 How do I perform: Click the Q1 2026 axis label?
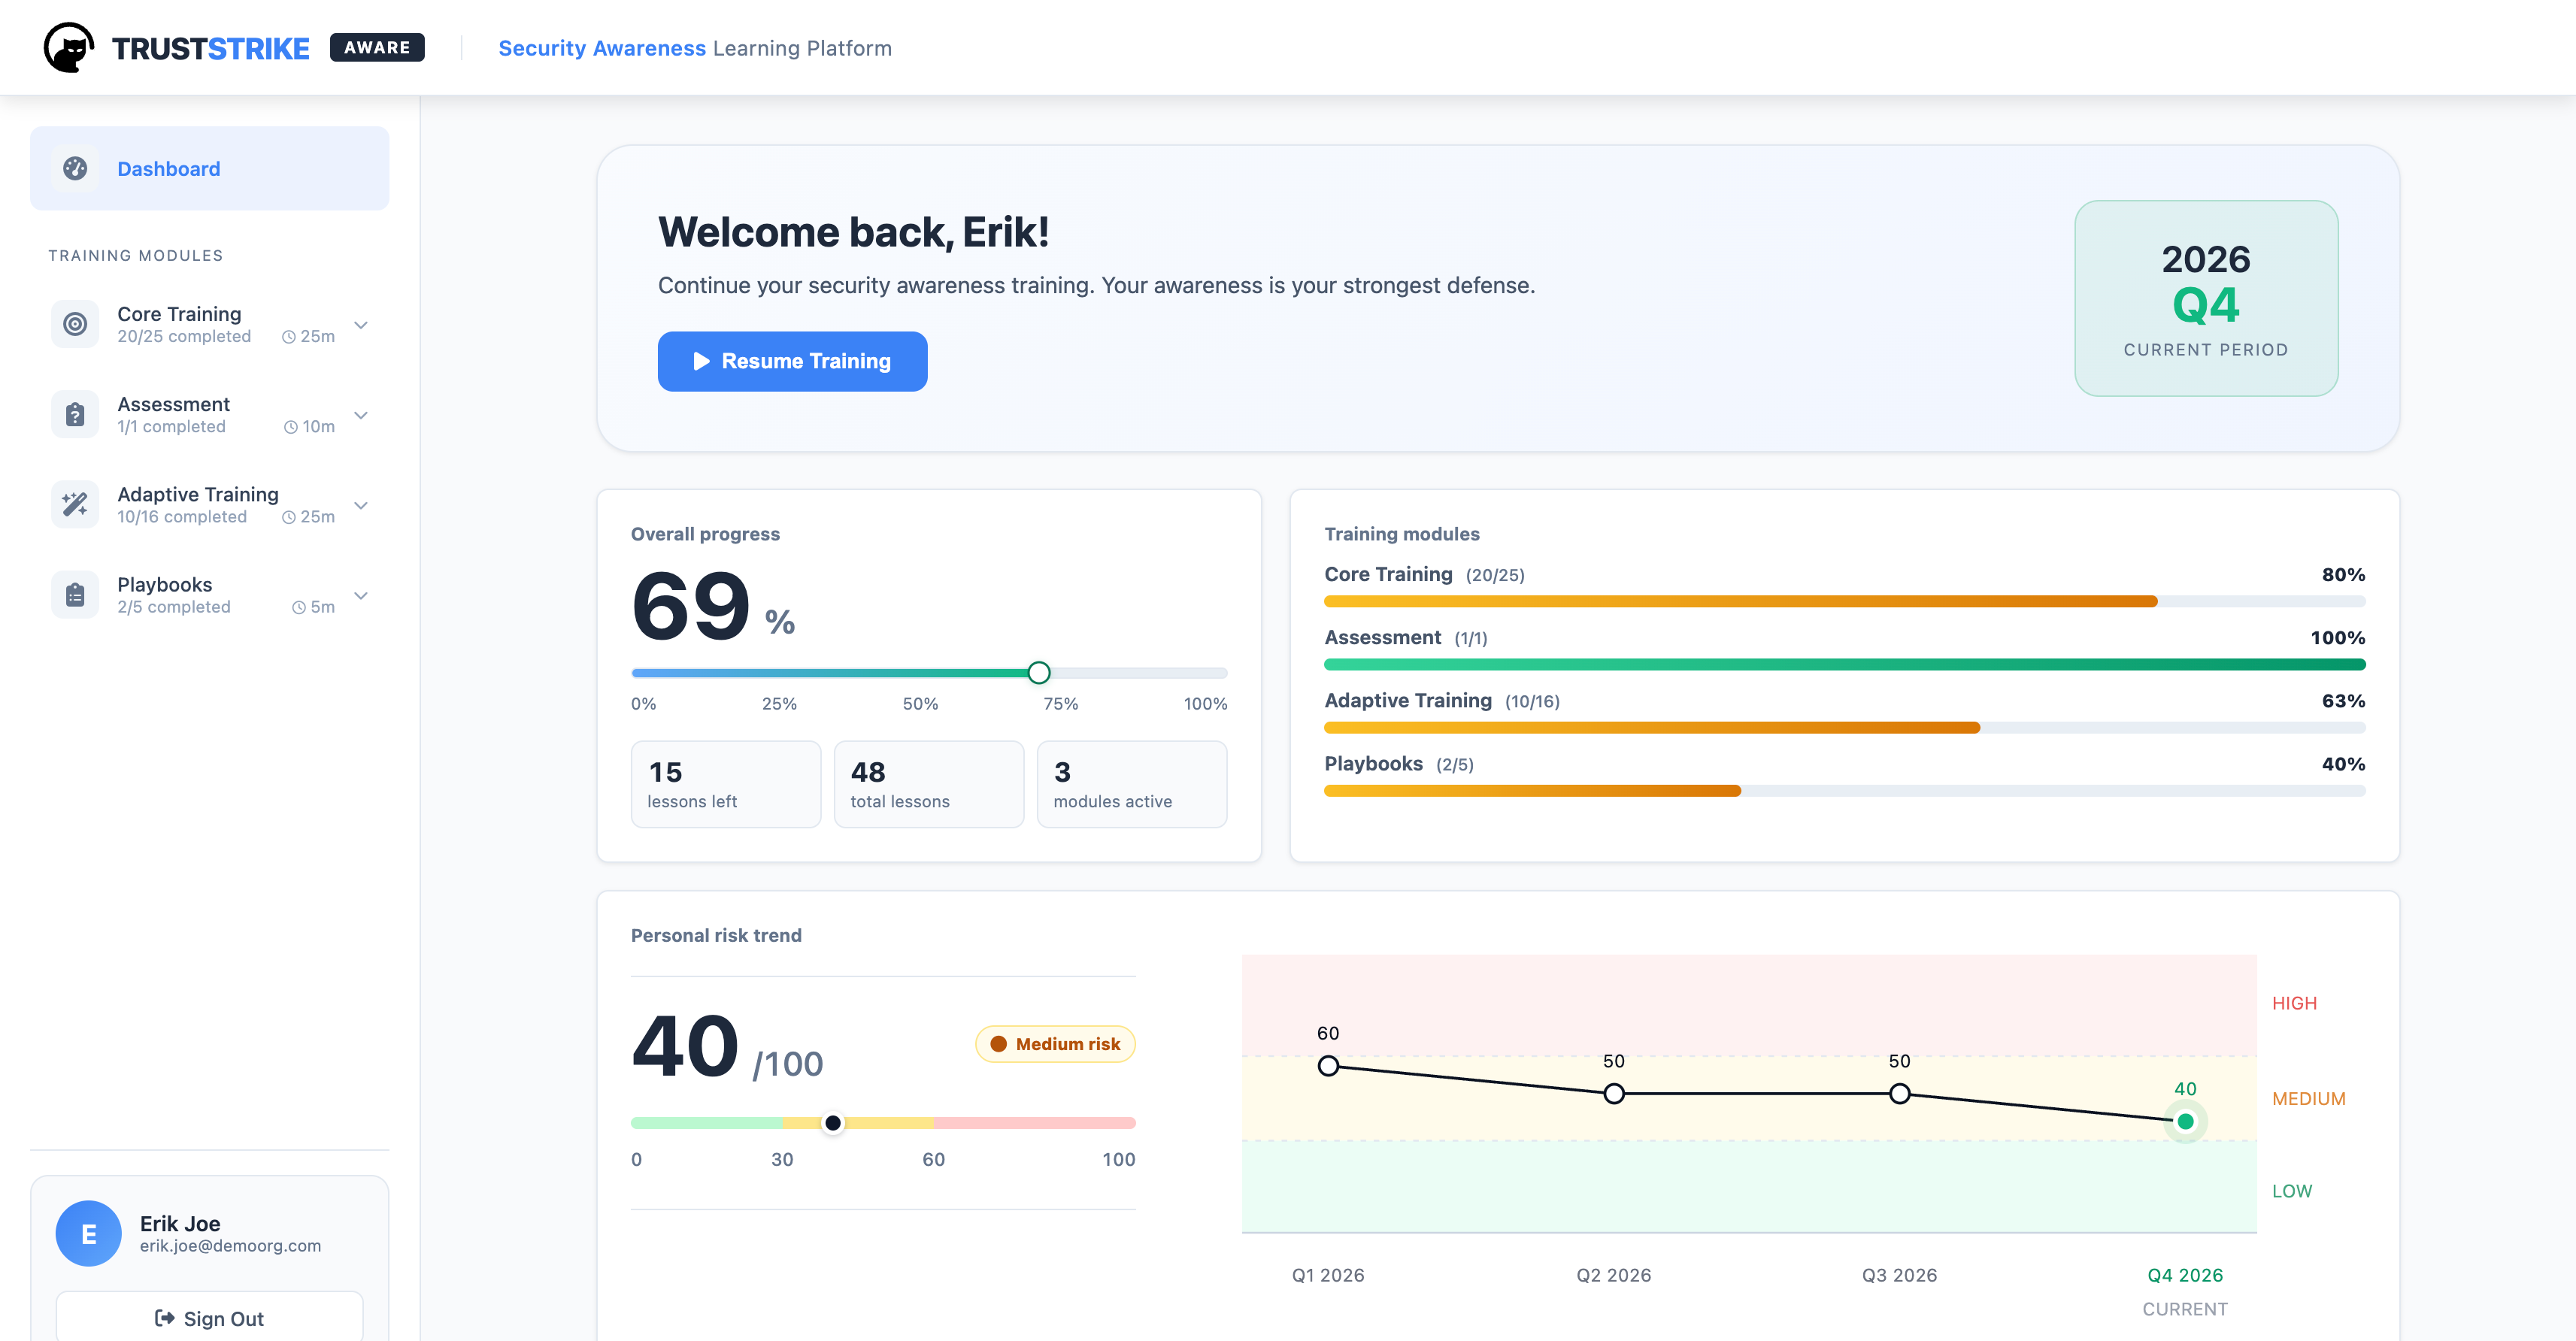(x=1328, y=1275)
